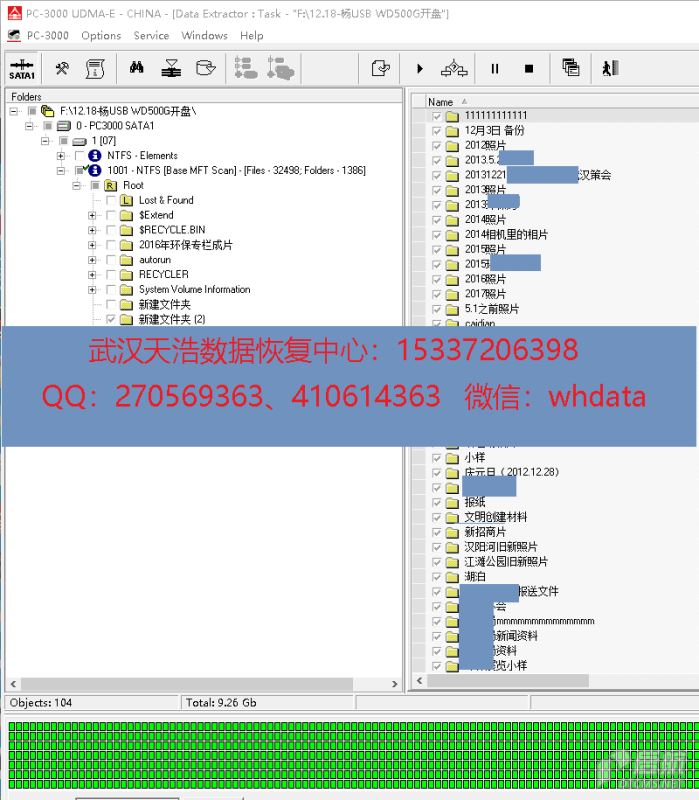Click the SATA1 port selector icon
Viewport: 699px width, 800px height.
point(21,69)
